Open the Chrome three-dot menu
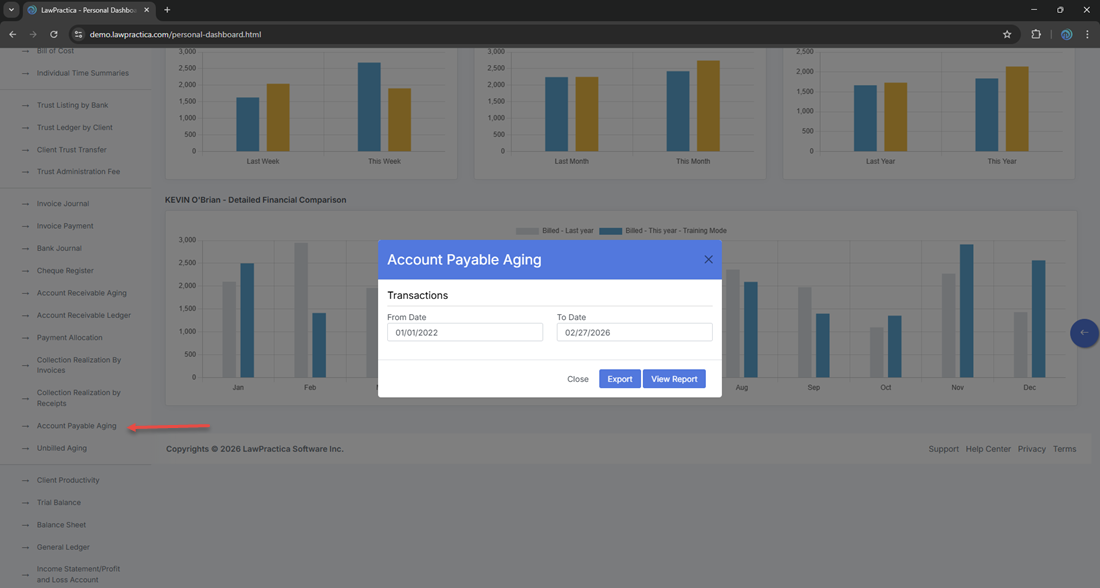The height and width of the screenshot is (588, 1100). click(x=1087, y=34)
